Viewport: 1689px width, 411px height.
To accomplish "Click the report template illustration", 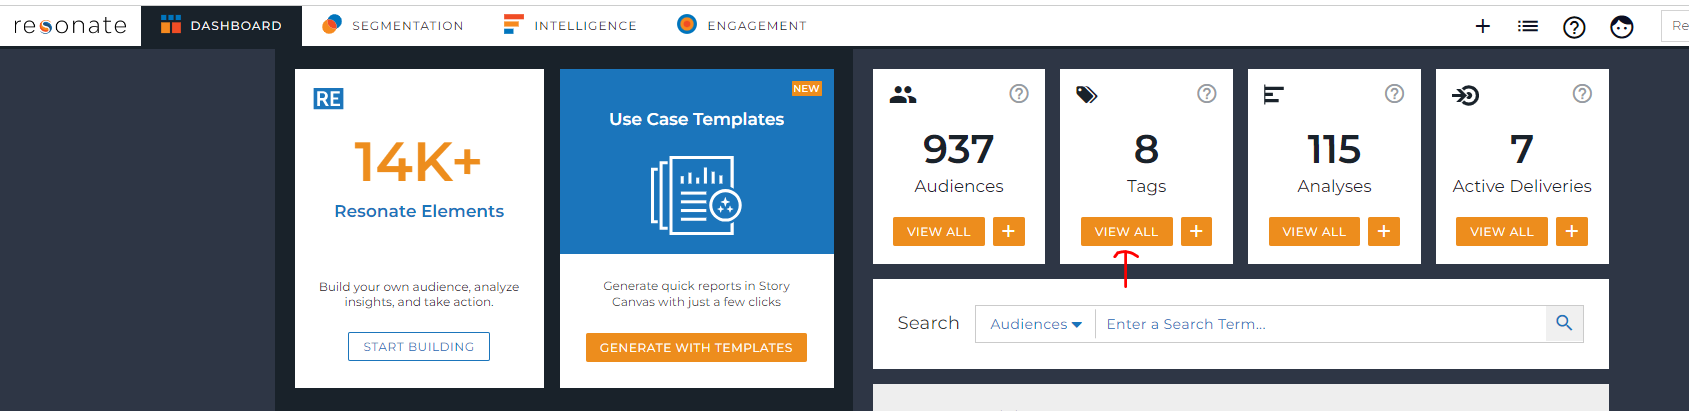I will 696,195.
